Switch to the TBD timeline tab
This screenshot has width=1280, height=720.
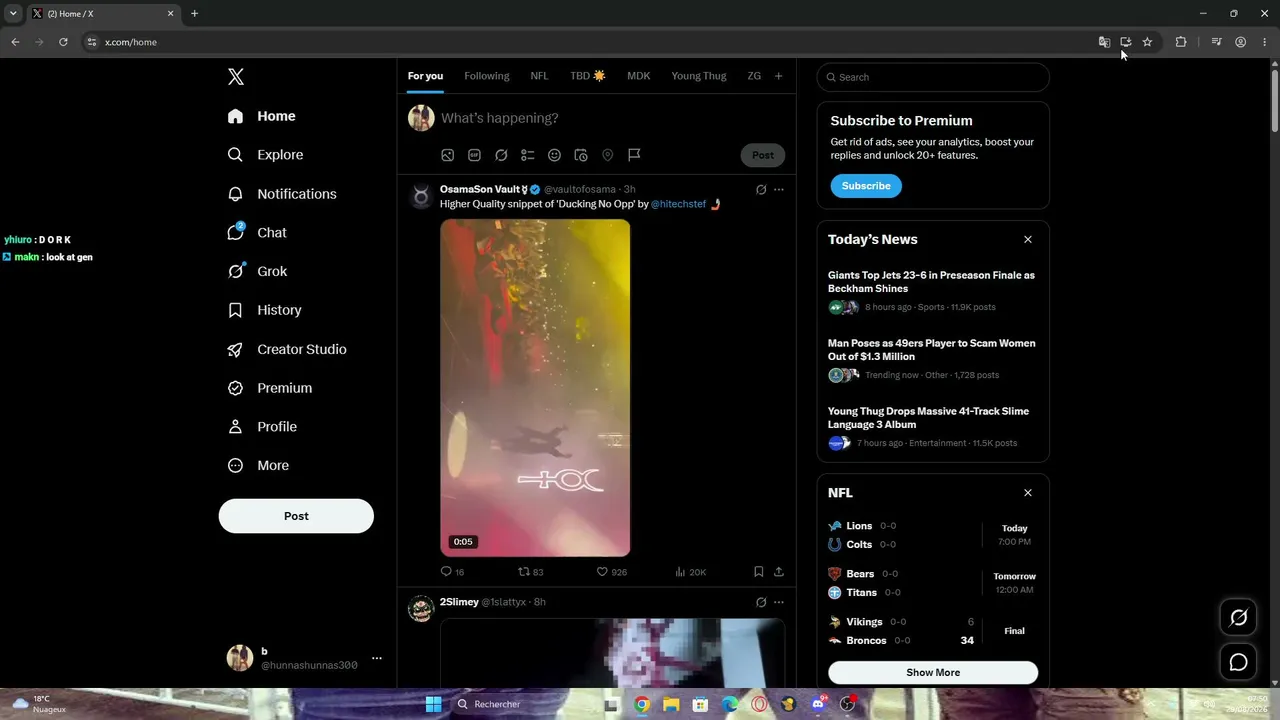click(588, 76)
